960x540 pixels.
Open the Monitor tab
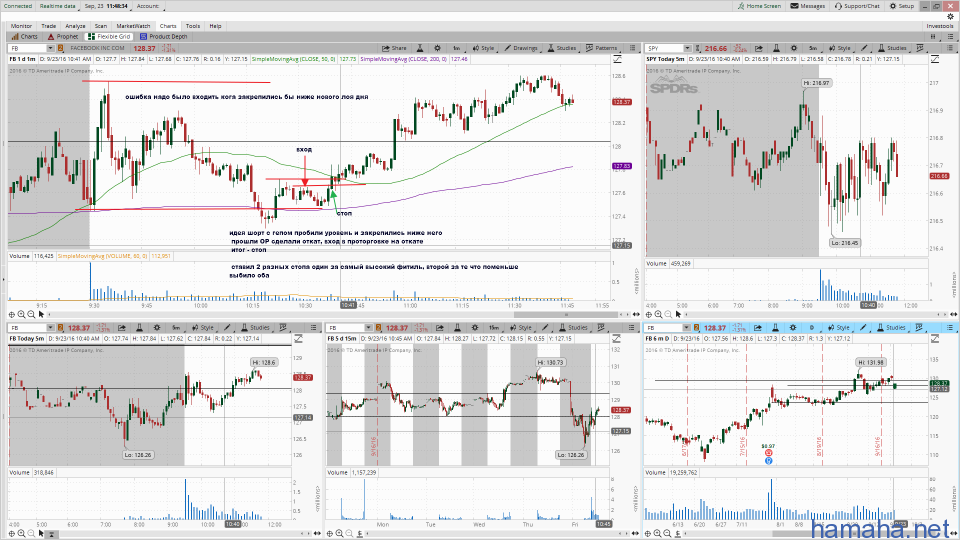21,26
